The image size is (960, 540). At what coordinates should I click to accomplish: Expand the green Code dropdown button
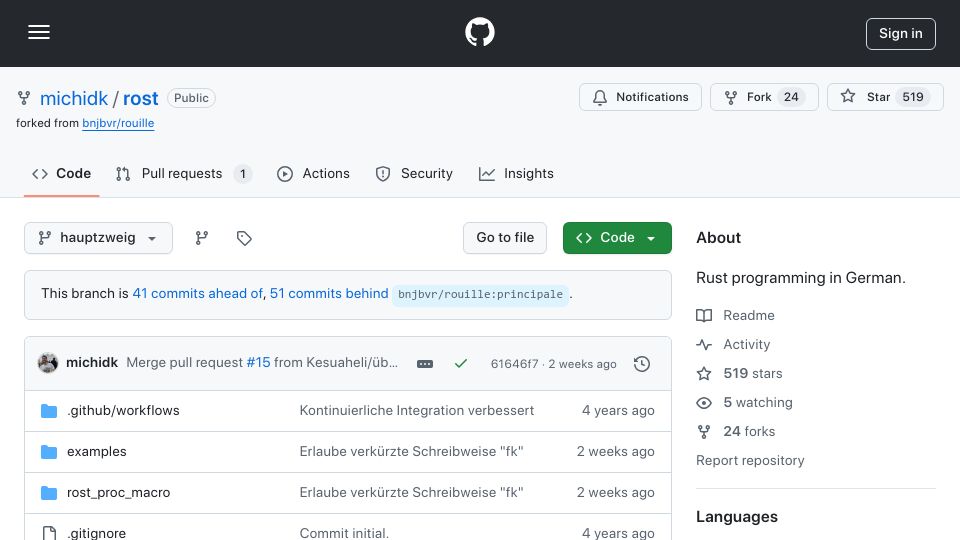[617, 238]
